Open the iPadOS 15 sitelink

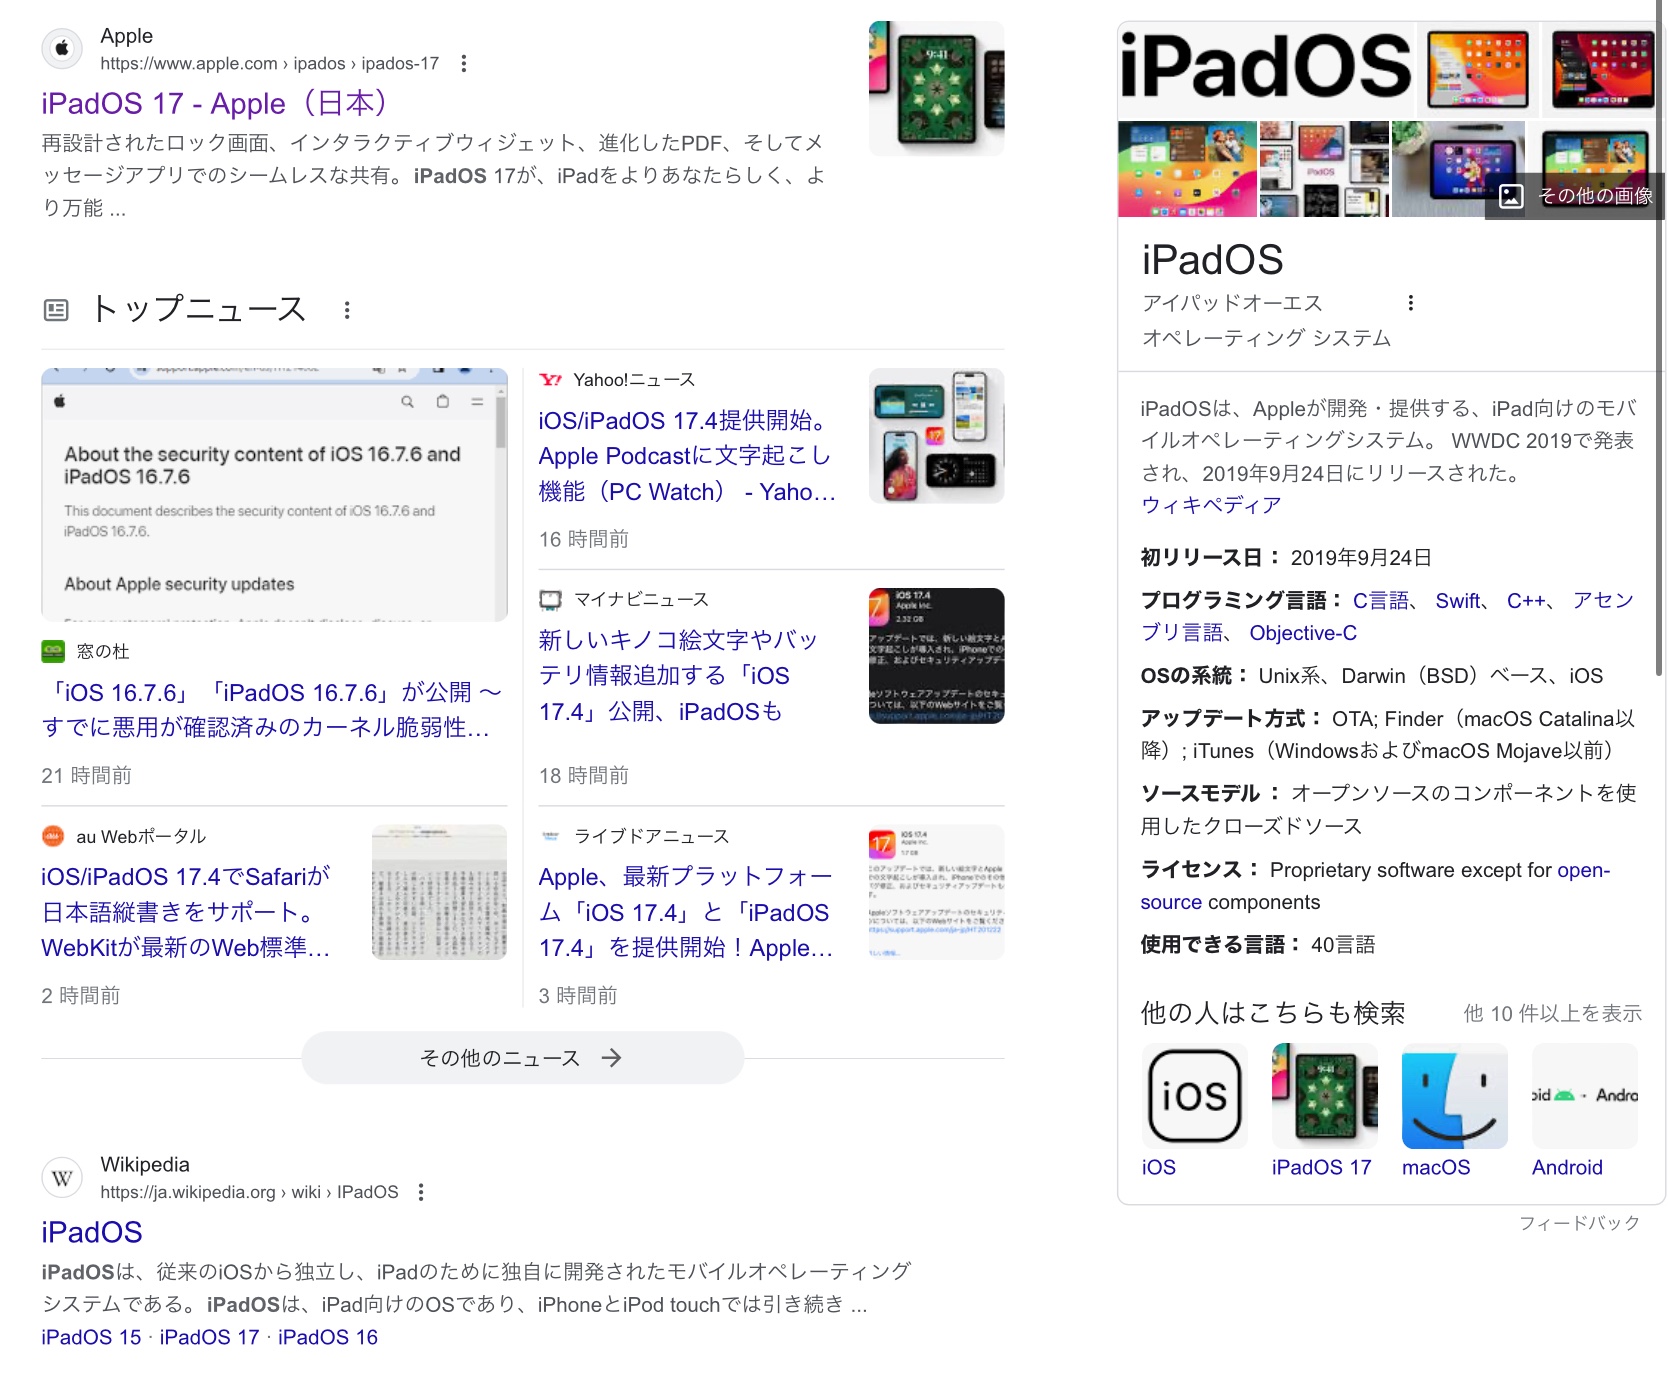point(91,1337)
